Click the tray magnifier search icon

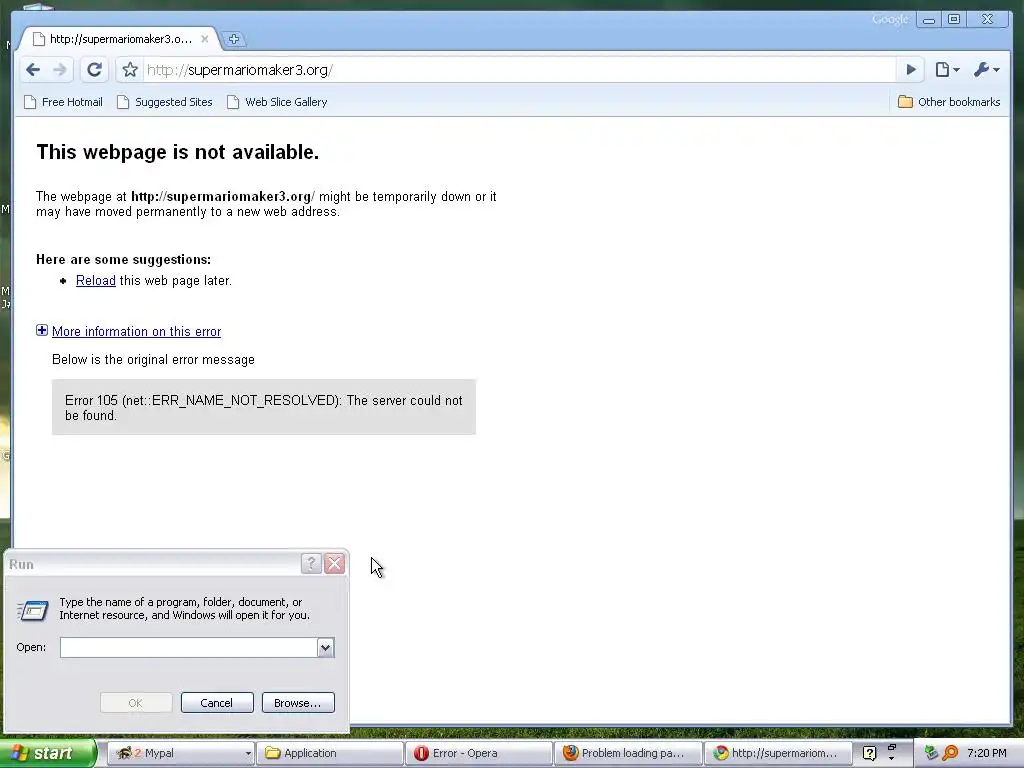[950, 753]
